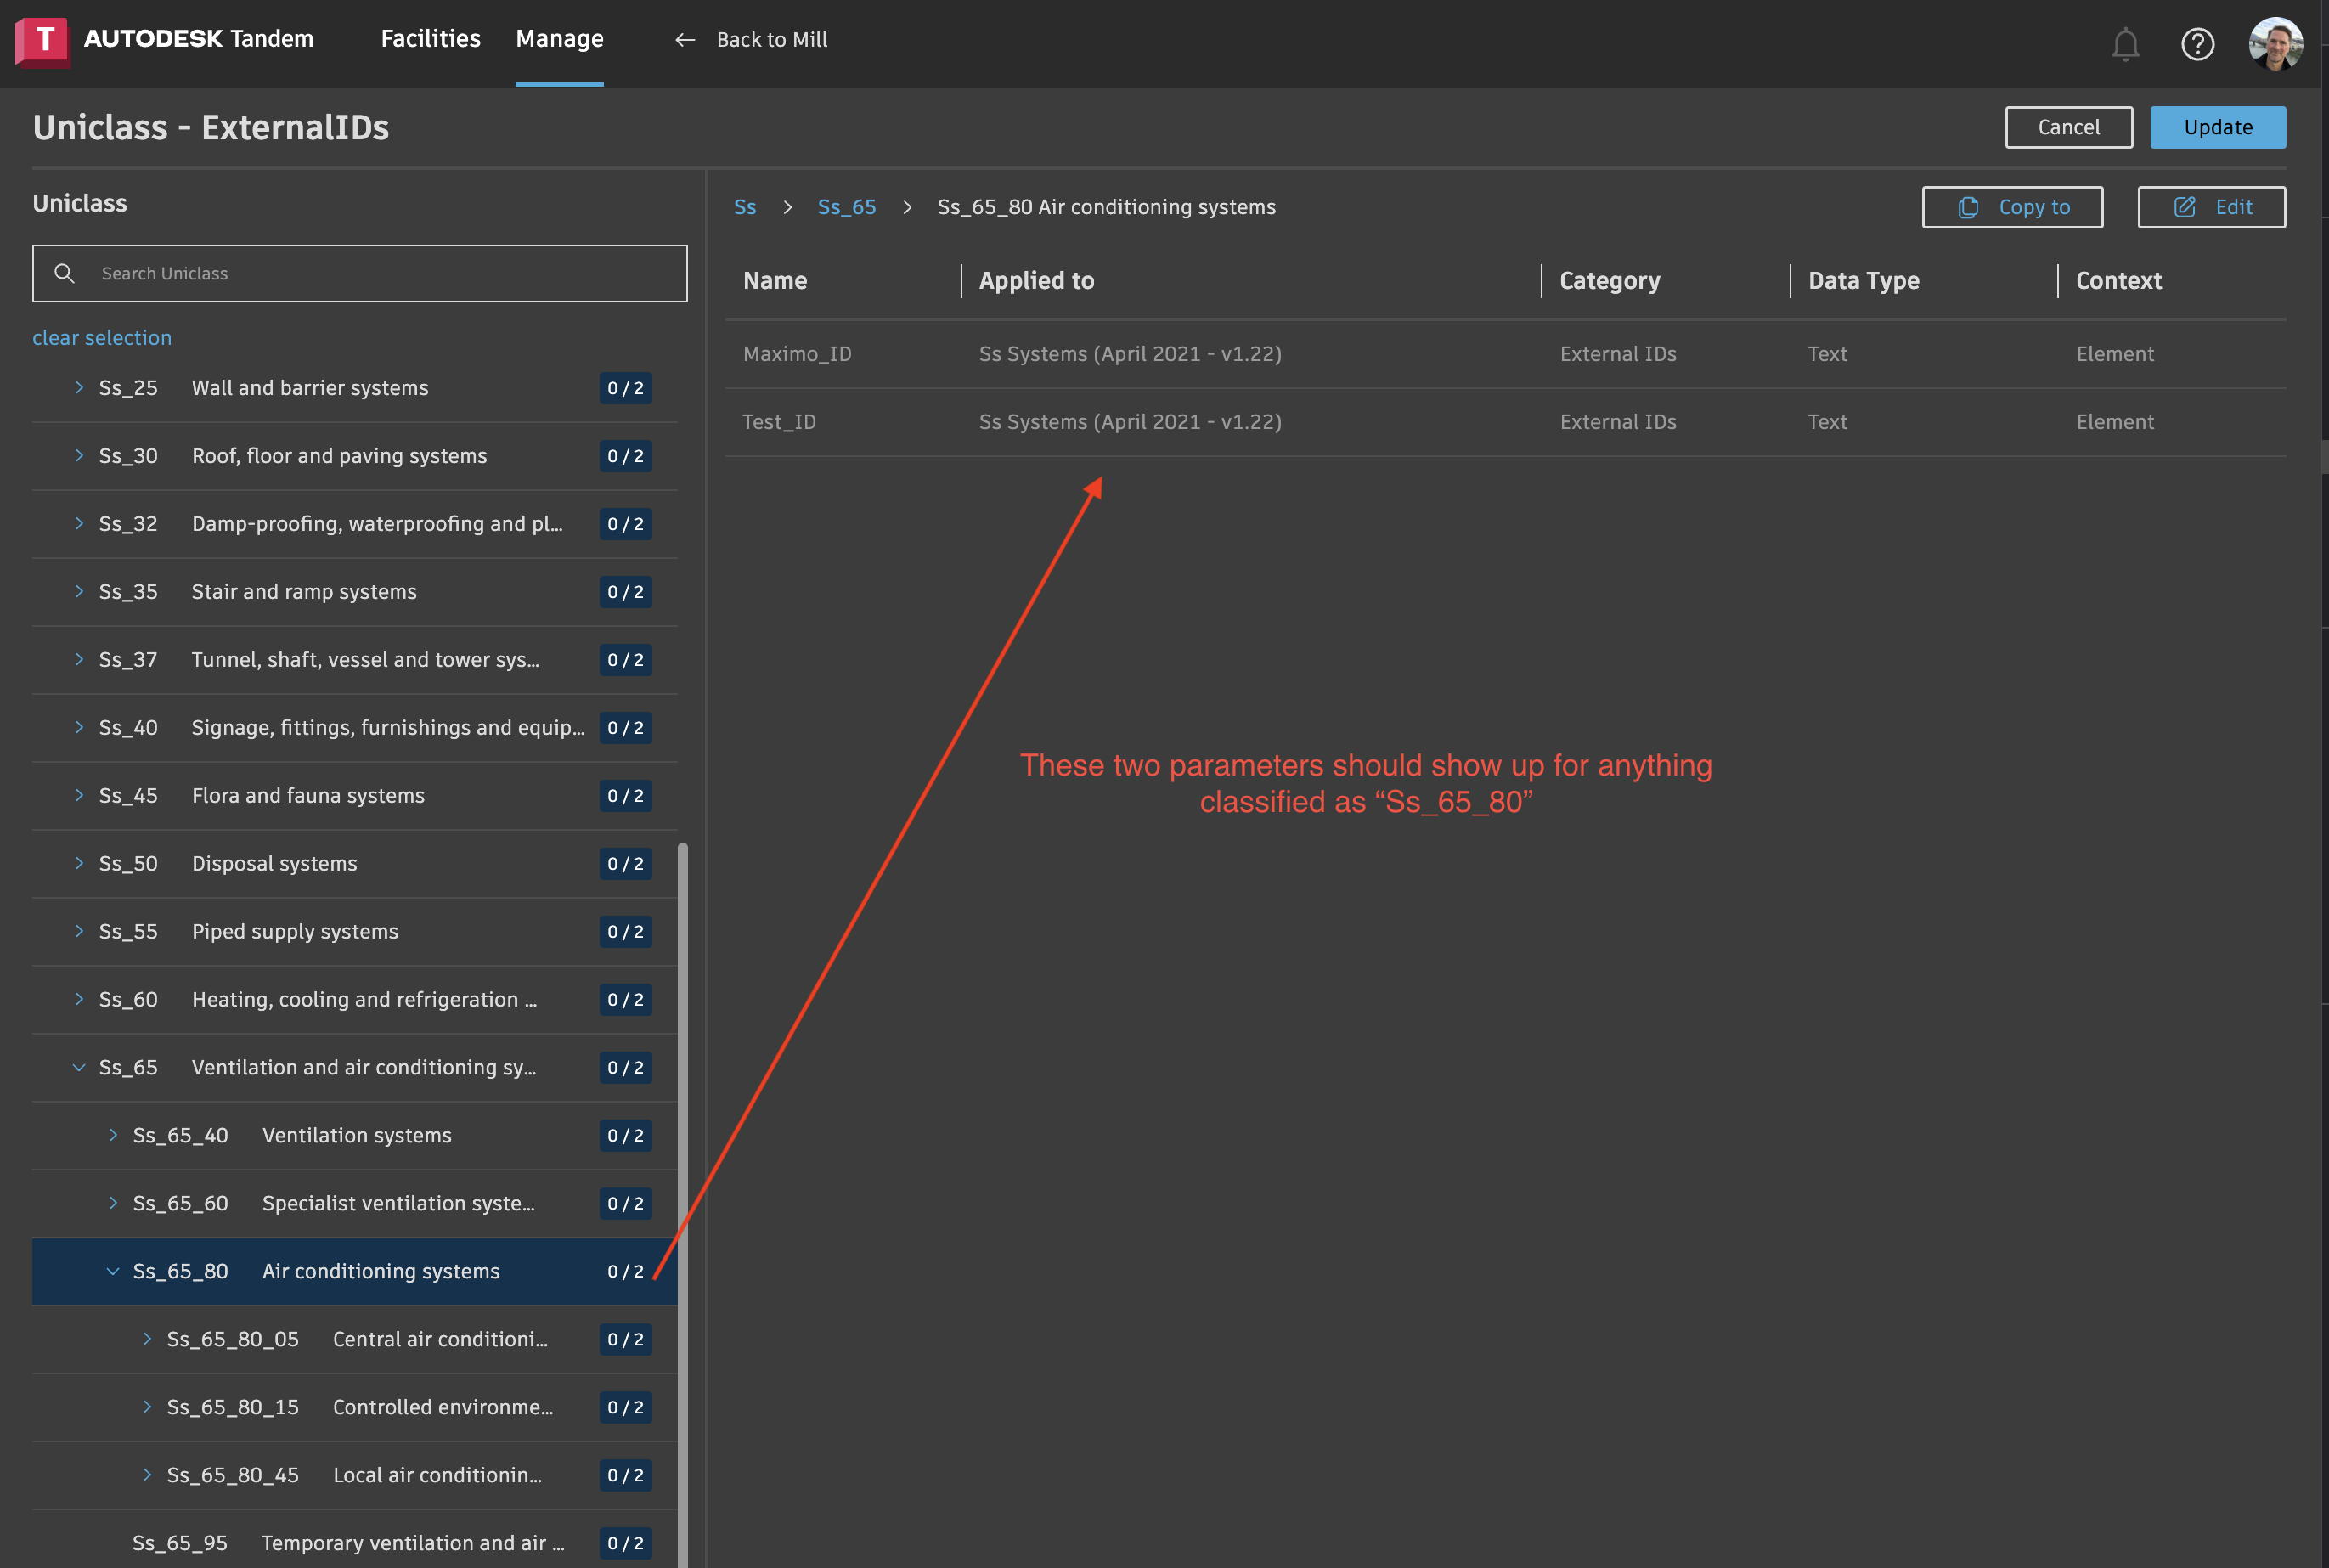Click the search magnifier icon
Image resolution: width=2329 pixels, height=1568 pixels.
(64, 273)
